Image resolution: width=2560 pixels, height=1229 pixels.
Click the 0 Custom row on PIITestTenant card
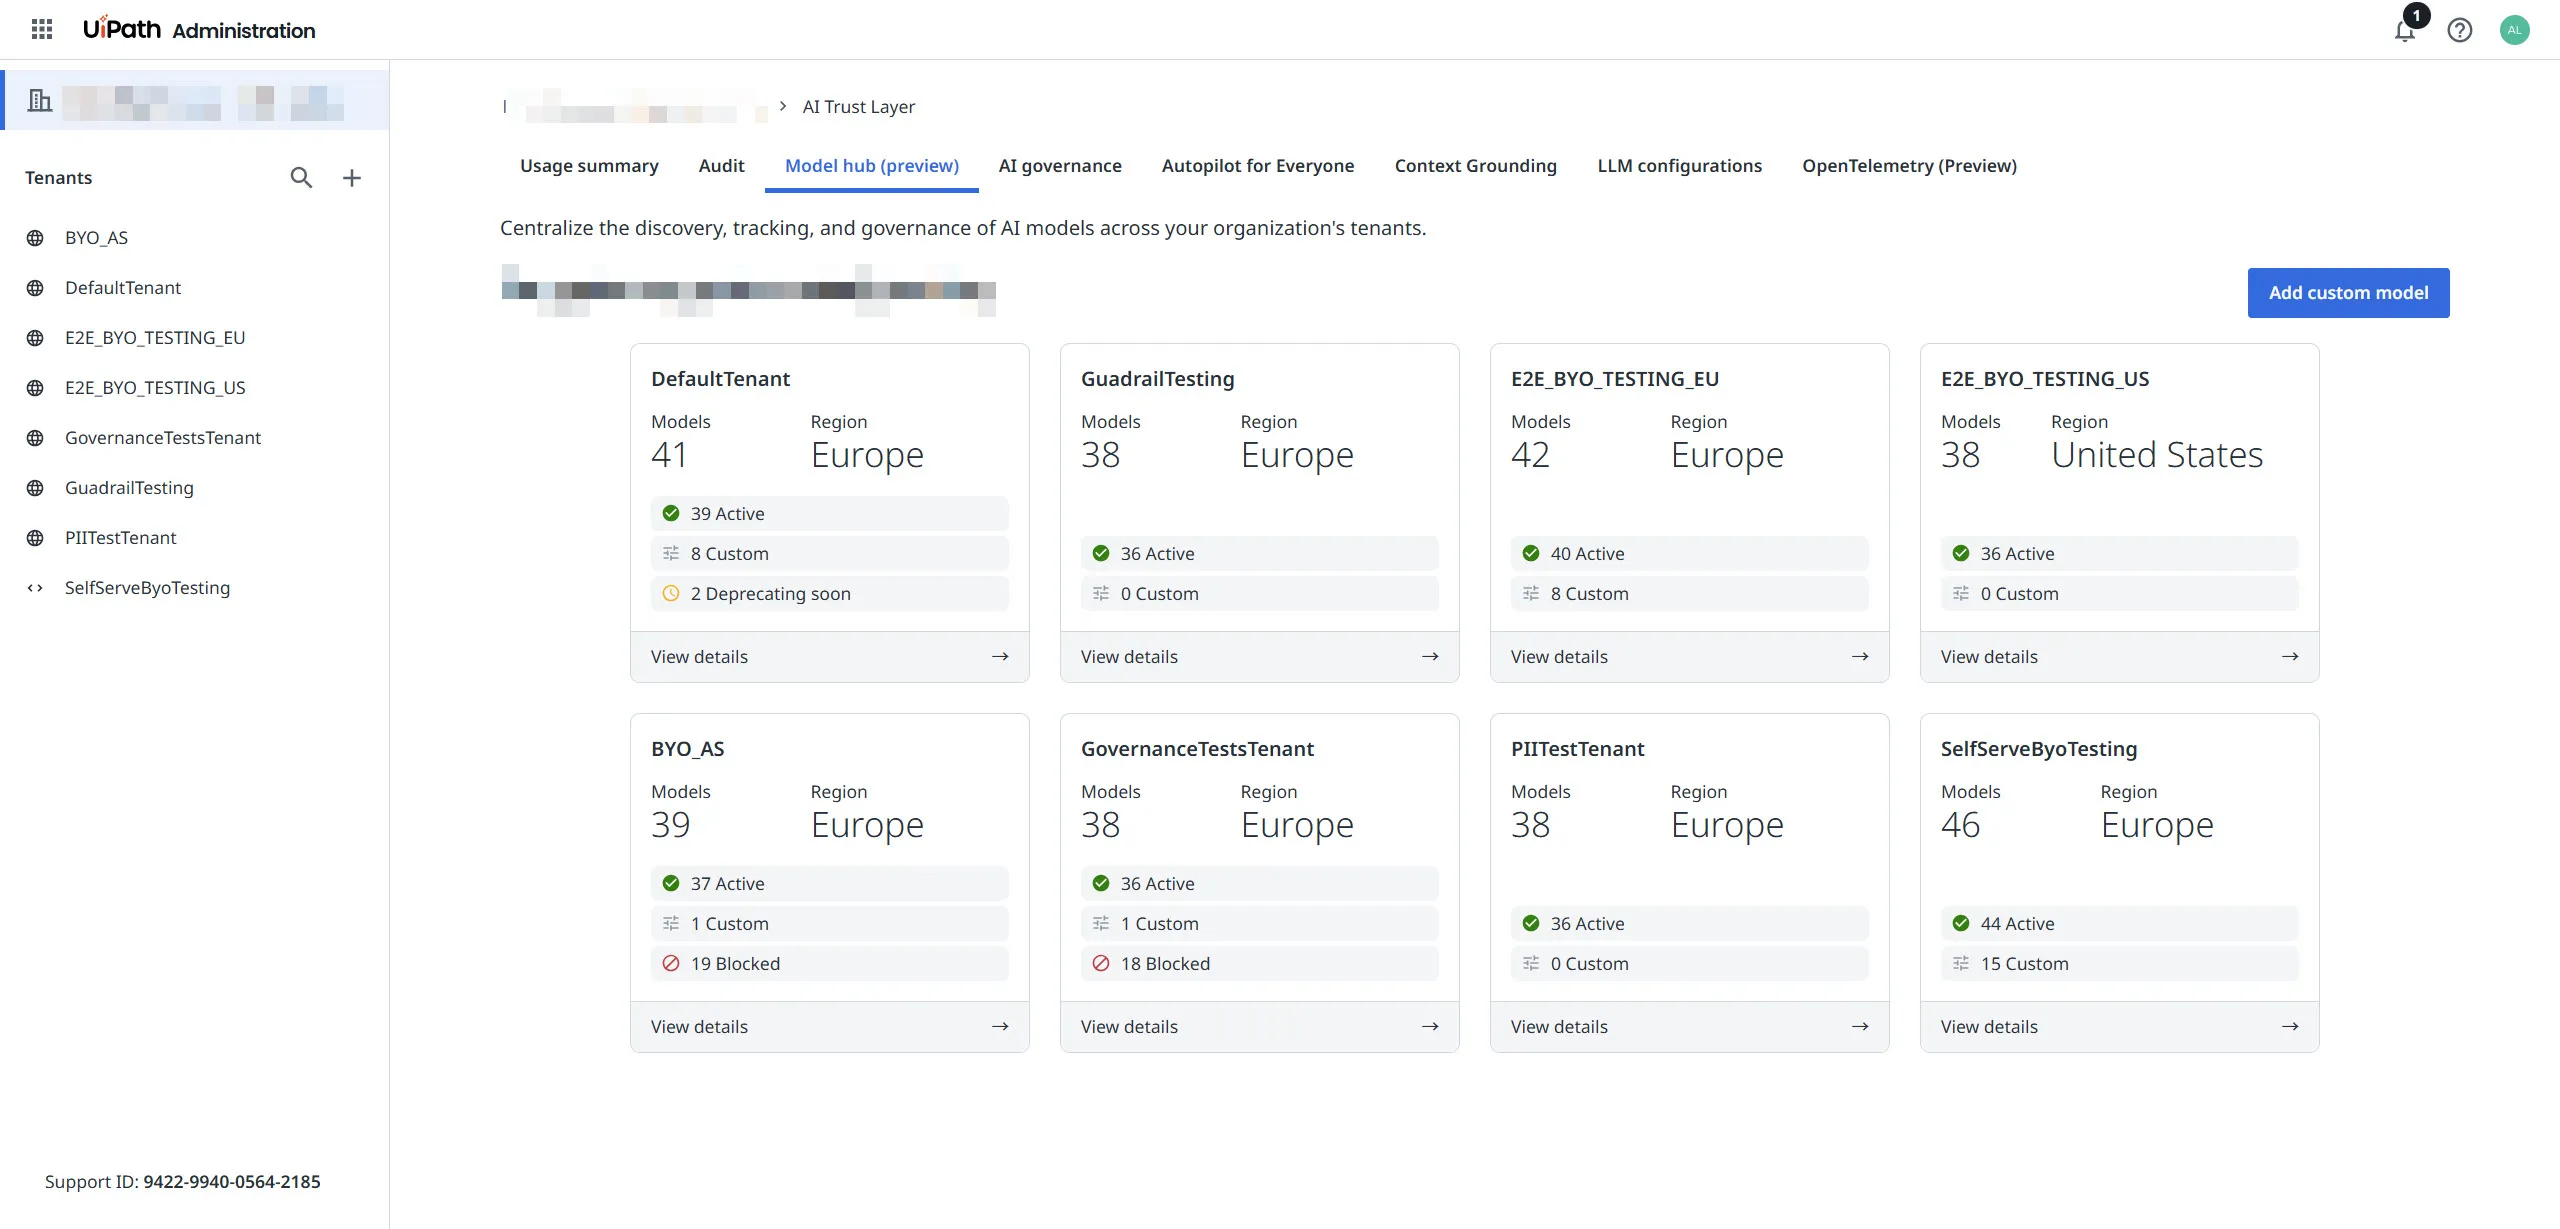(1690, 963)
